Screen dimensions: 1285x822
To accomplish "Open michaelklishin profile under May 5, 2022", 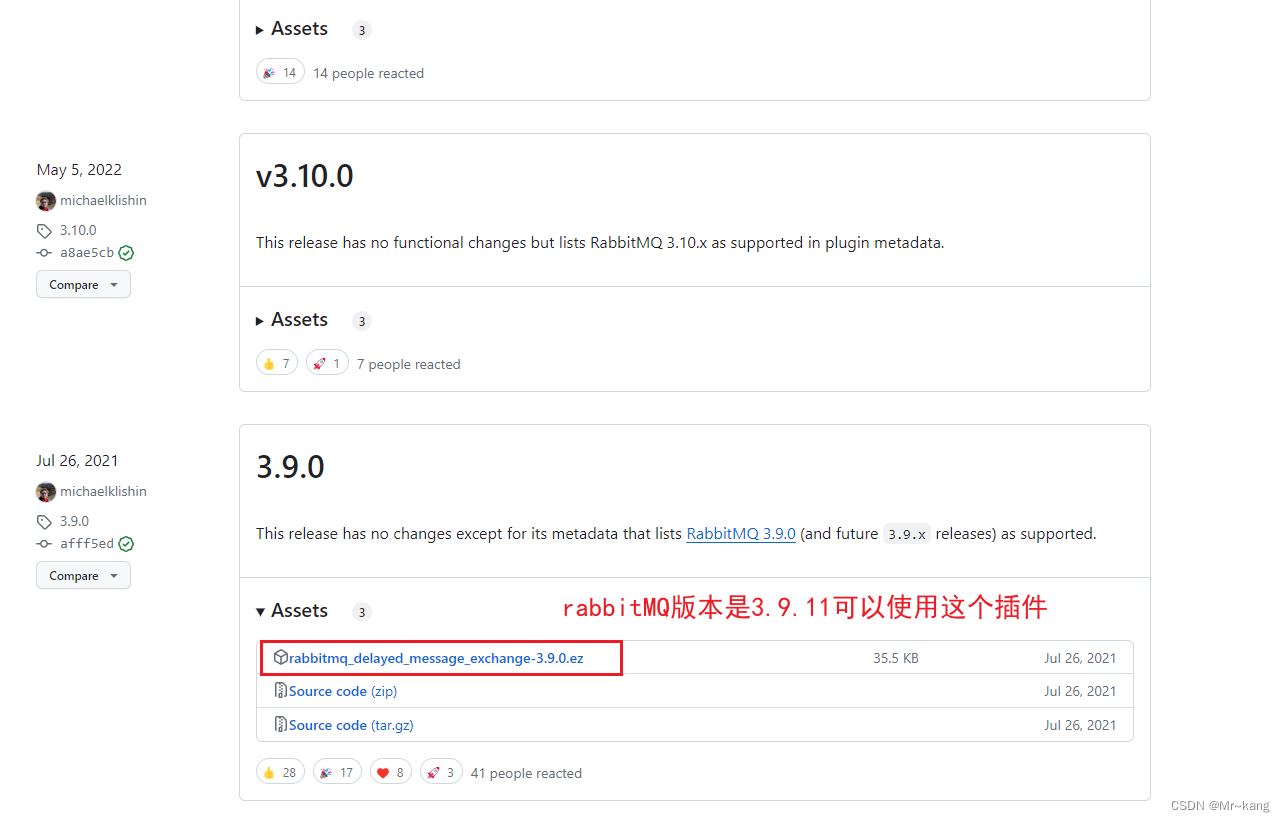I will coord(103,201).
